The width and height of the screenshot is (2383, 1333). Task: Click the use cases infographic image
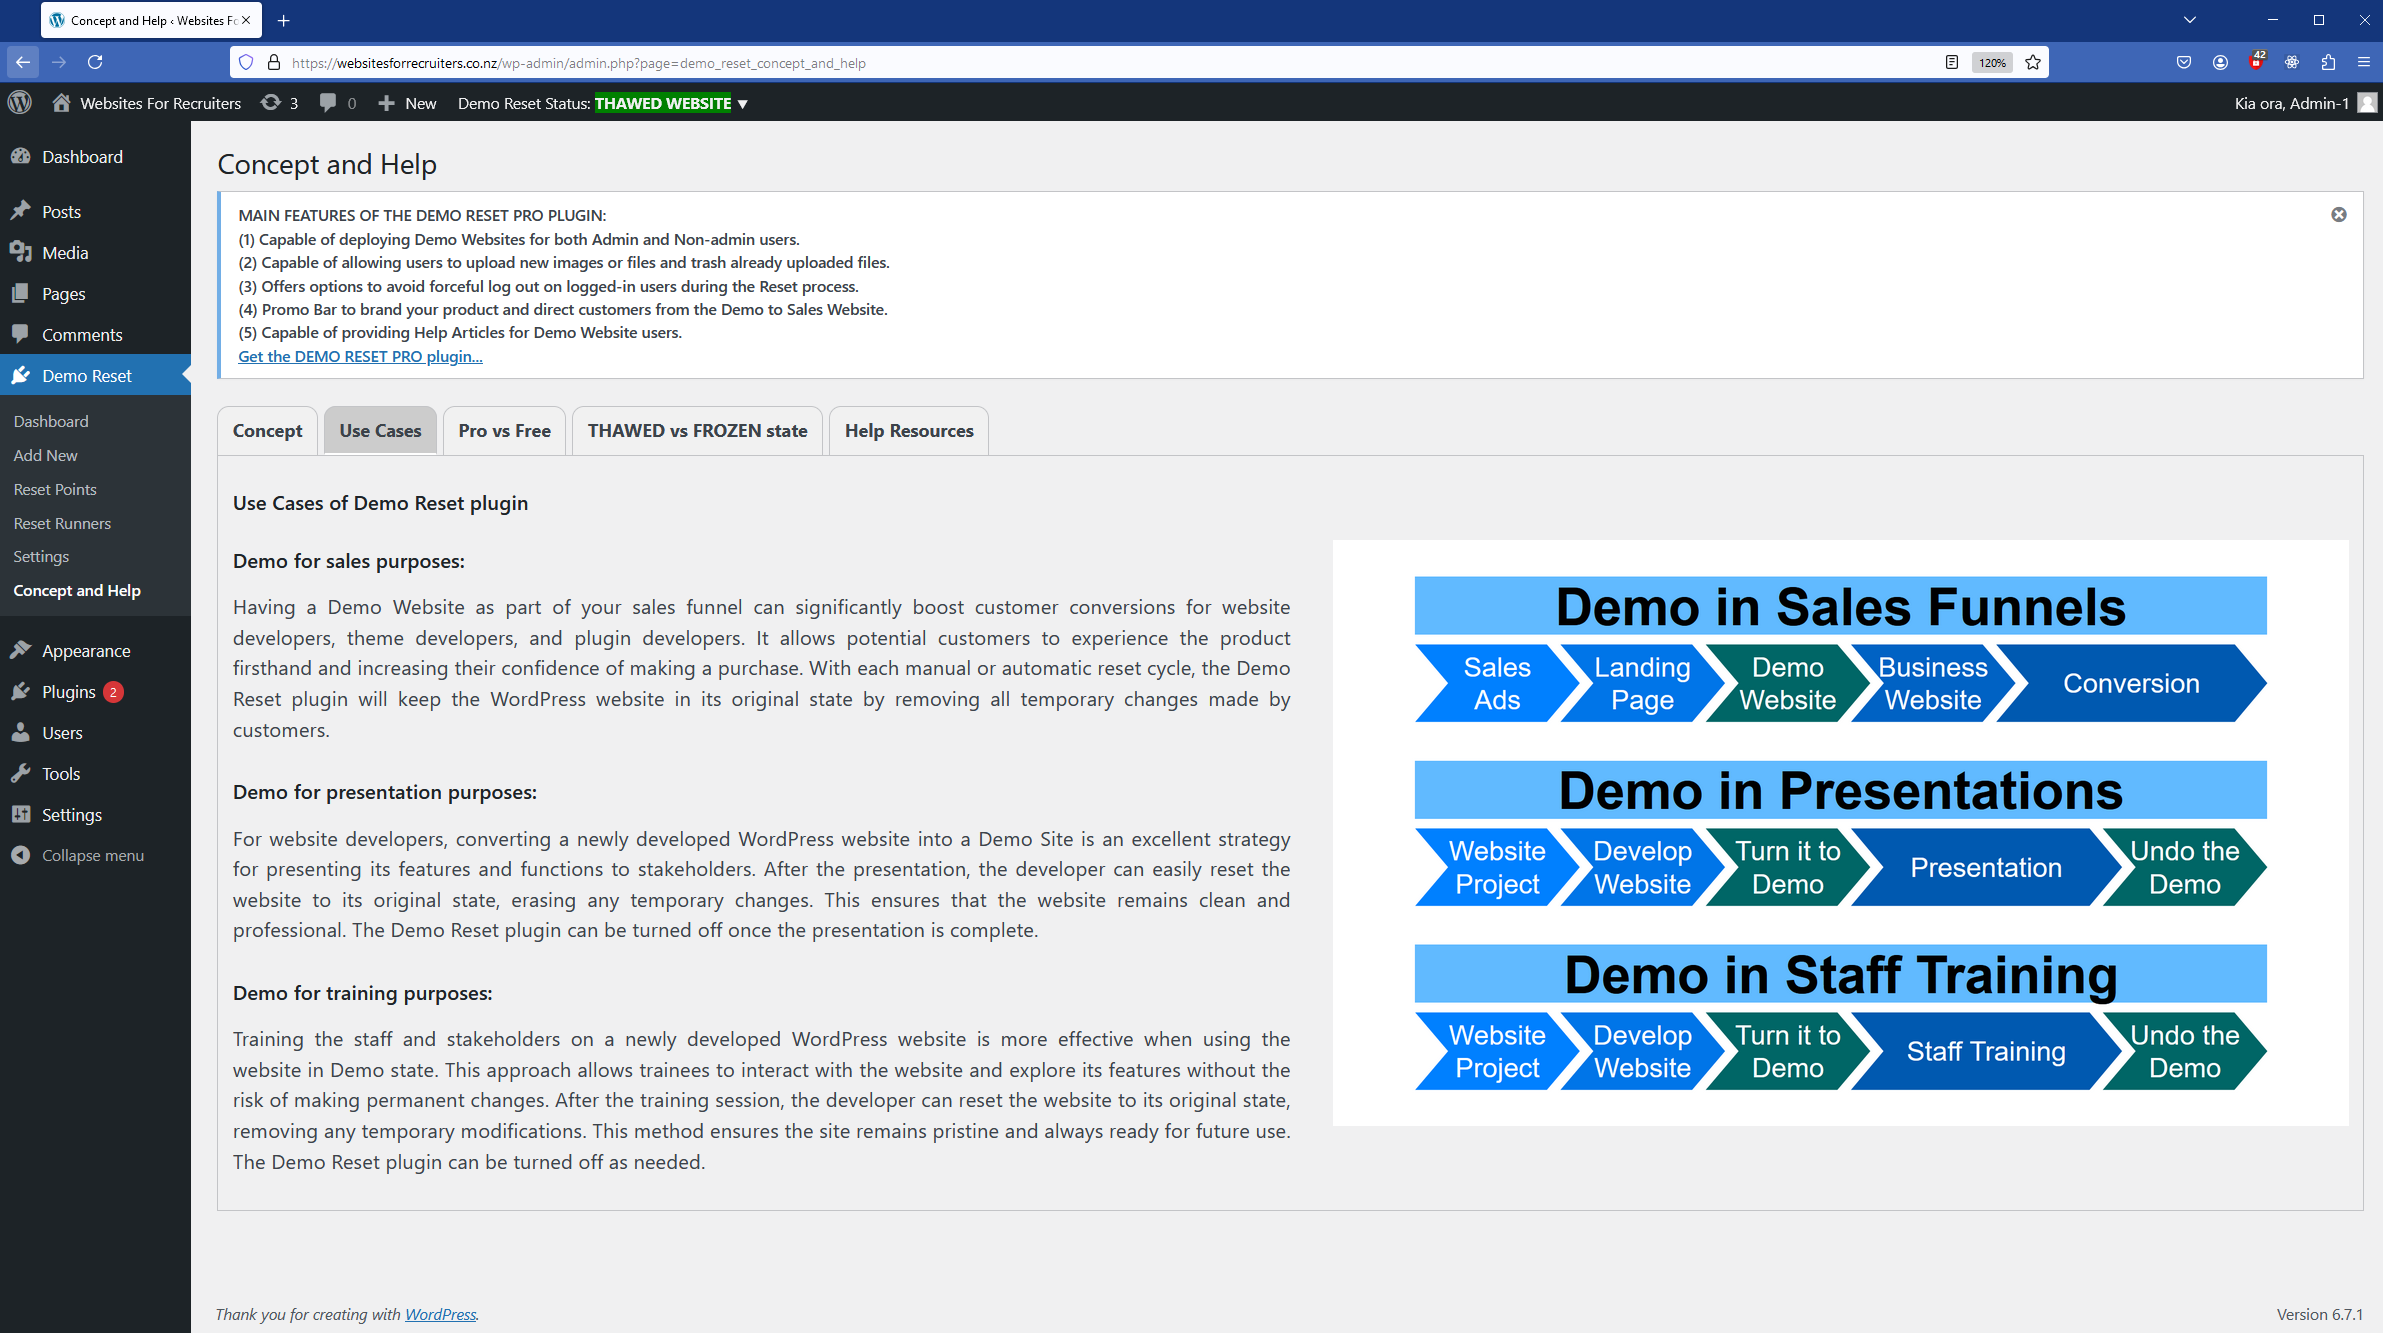click(x=1840, y=833)
